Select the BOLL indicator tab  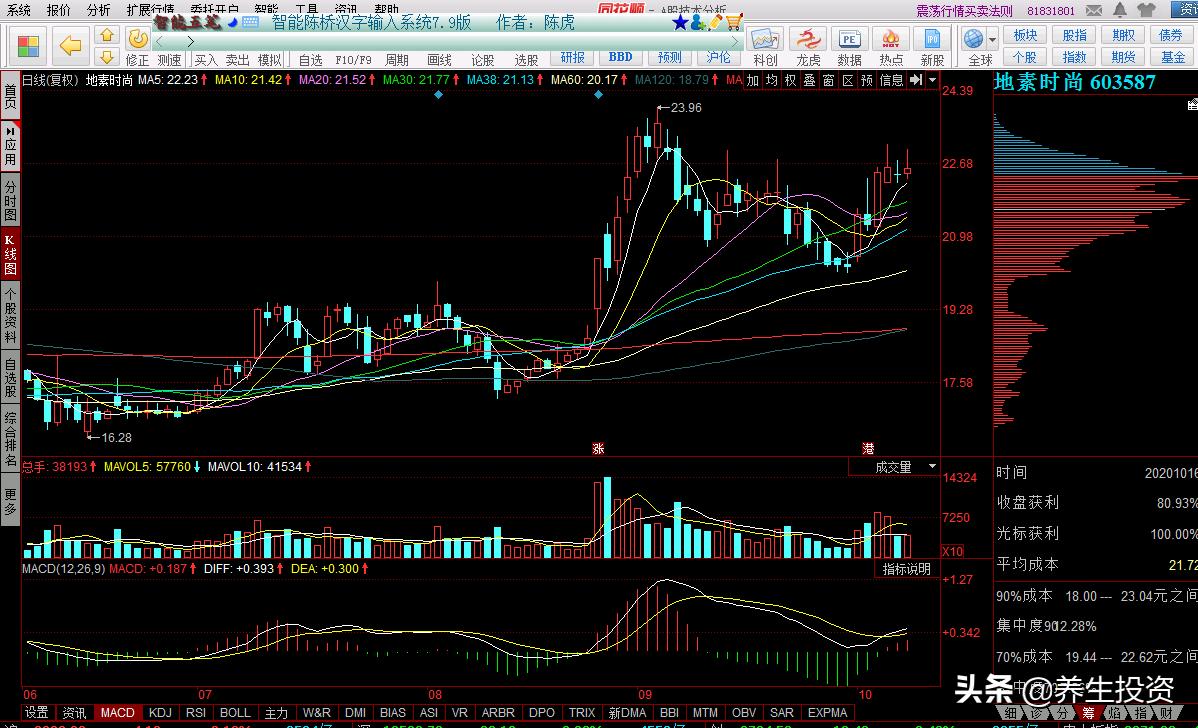235,713
